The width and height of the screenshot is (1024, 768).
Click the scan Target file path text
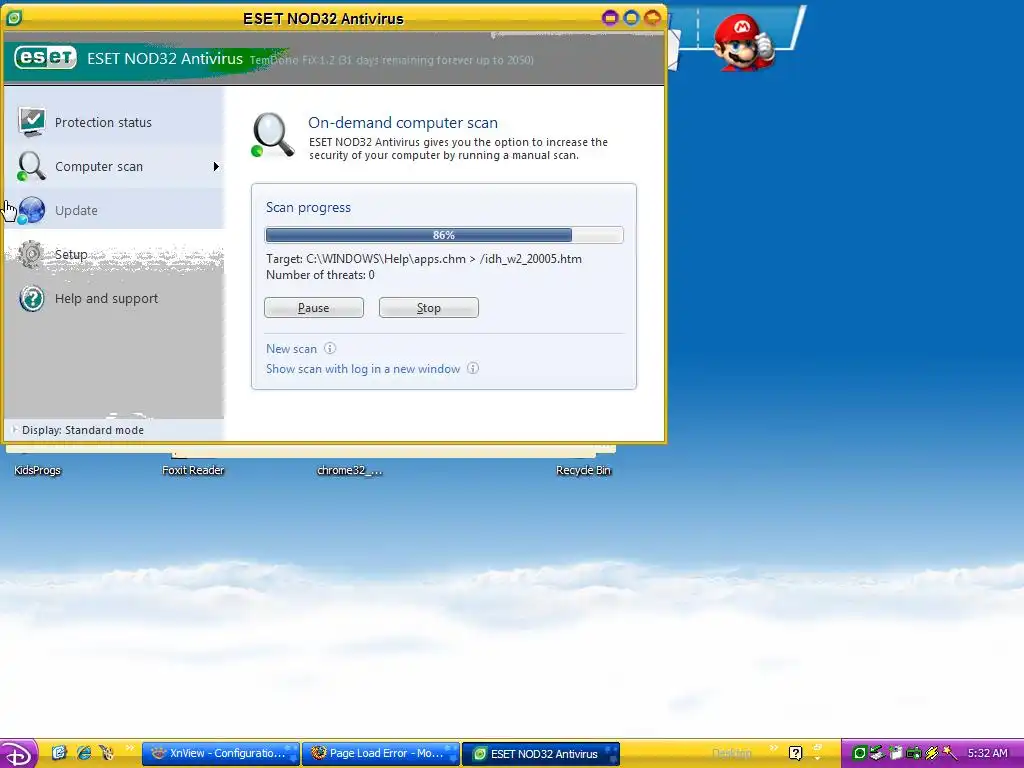pyautogui.click(x=424, y=259)
